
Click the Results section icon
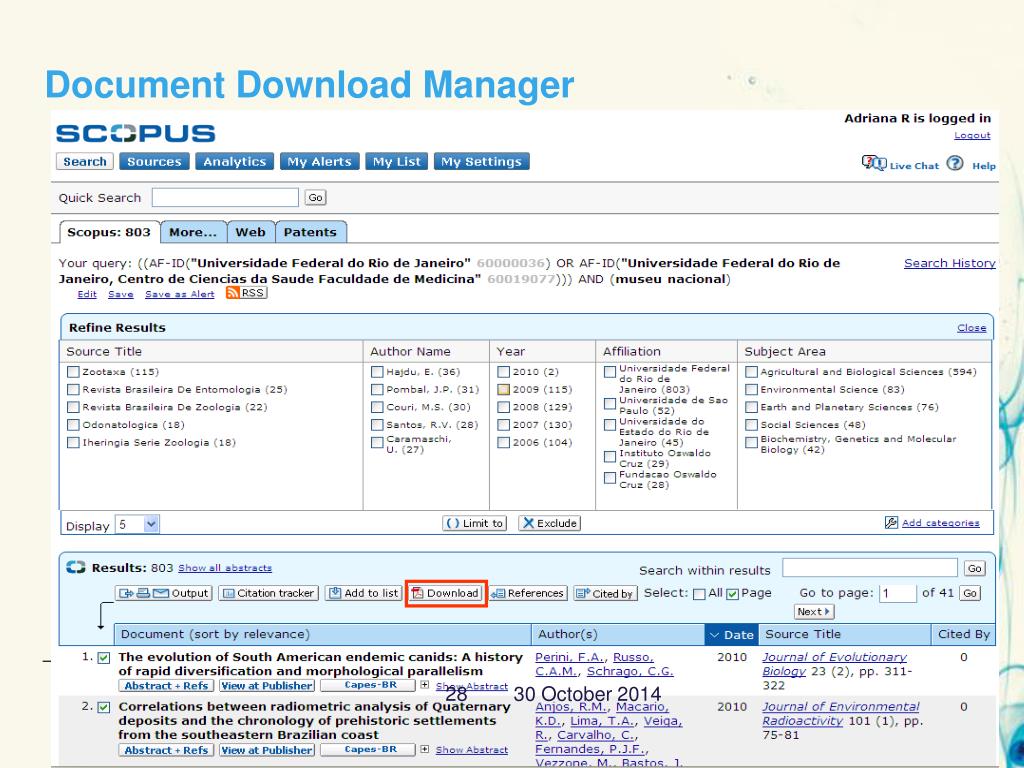click(x=76, y=567)
